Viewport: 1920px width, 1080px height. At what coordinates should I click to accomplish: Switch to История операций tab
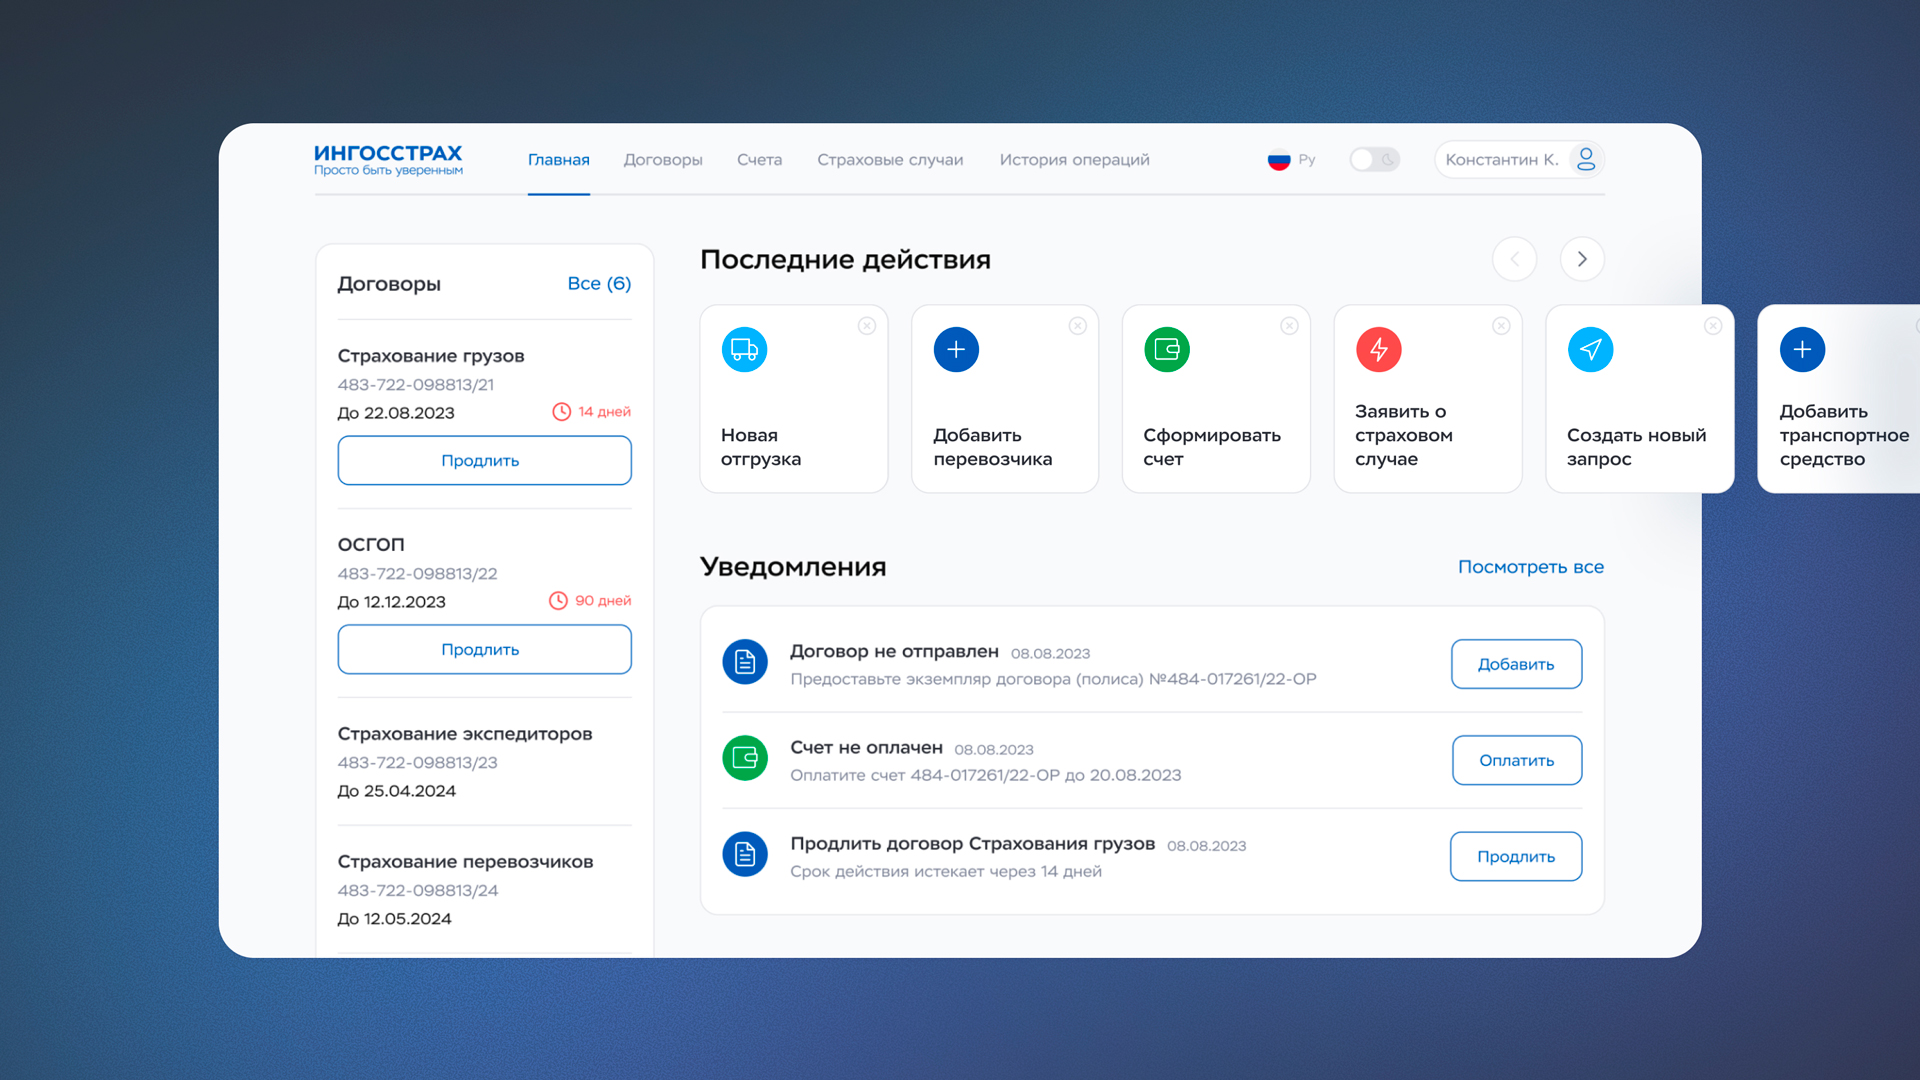[x=1074, y=160]
